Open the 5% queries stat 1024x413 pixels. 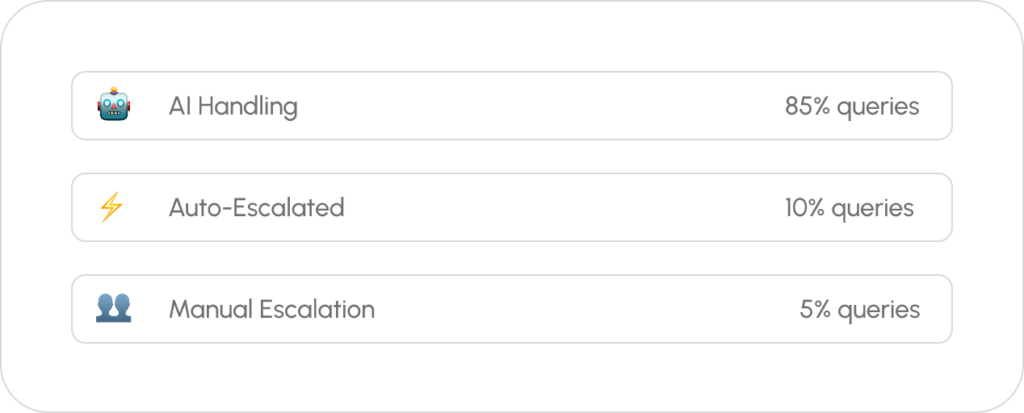pos(859,309)
